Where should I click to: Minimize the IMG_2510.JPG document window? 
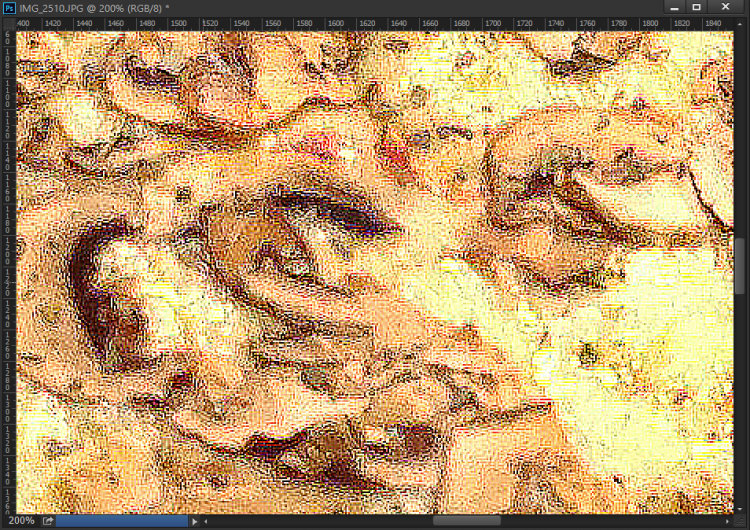[674, 7]
